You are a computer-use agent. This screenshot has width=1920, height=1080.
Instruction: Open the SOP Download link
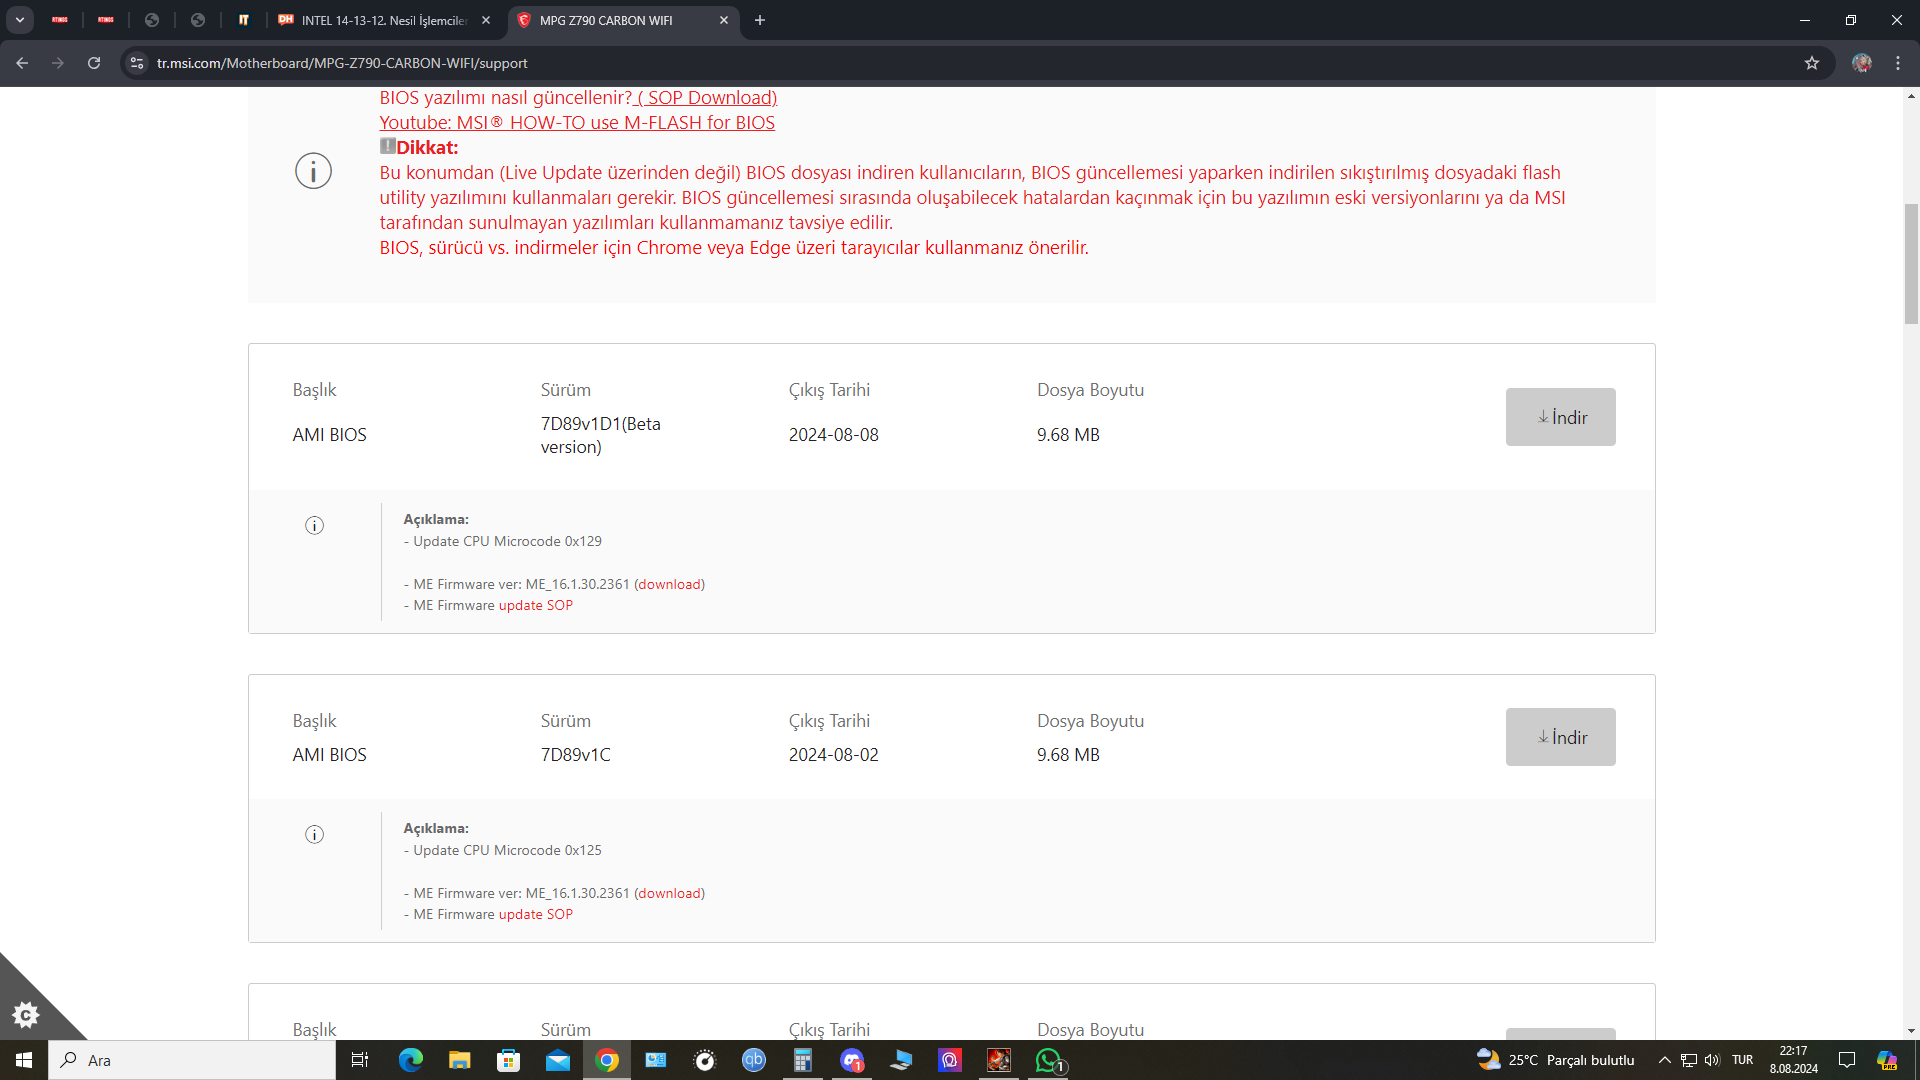pos(707,97)
